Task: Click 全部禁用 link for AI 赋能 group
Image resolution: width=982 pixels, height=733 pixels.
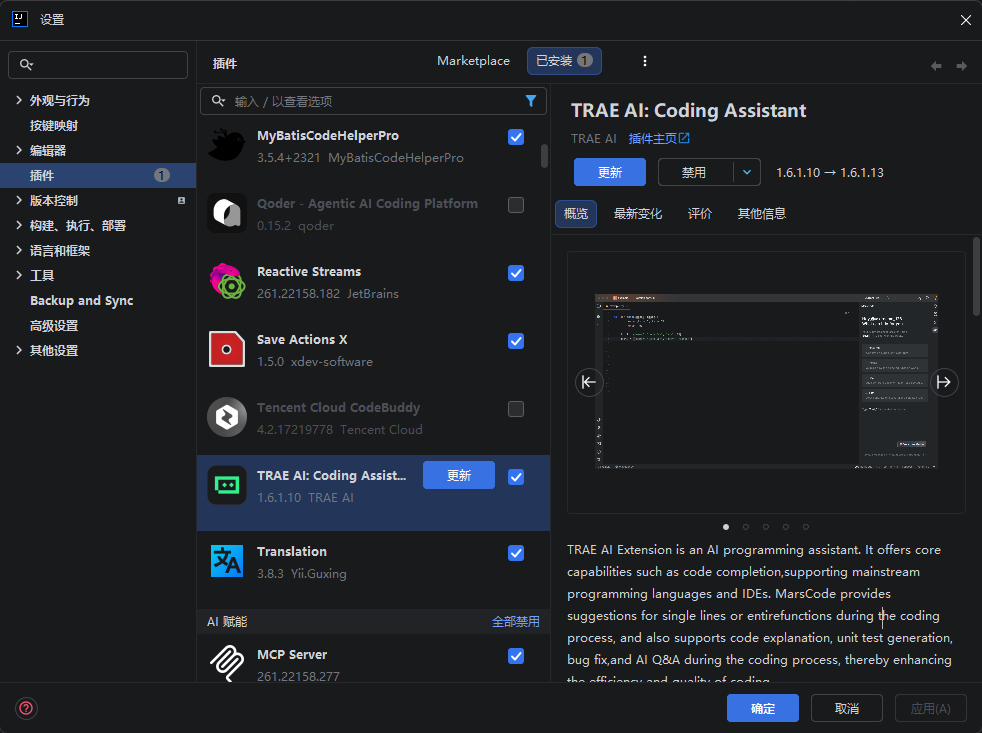Action: (x=515, y=621)
